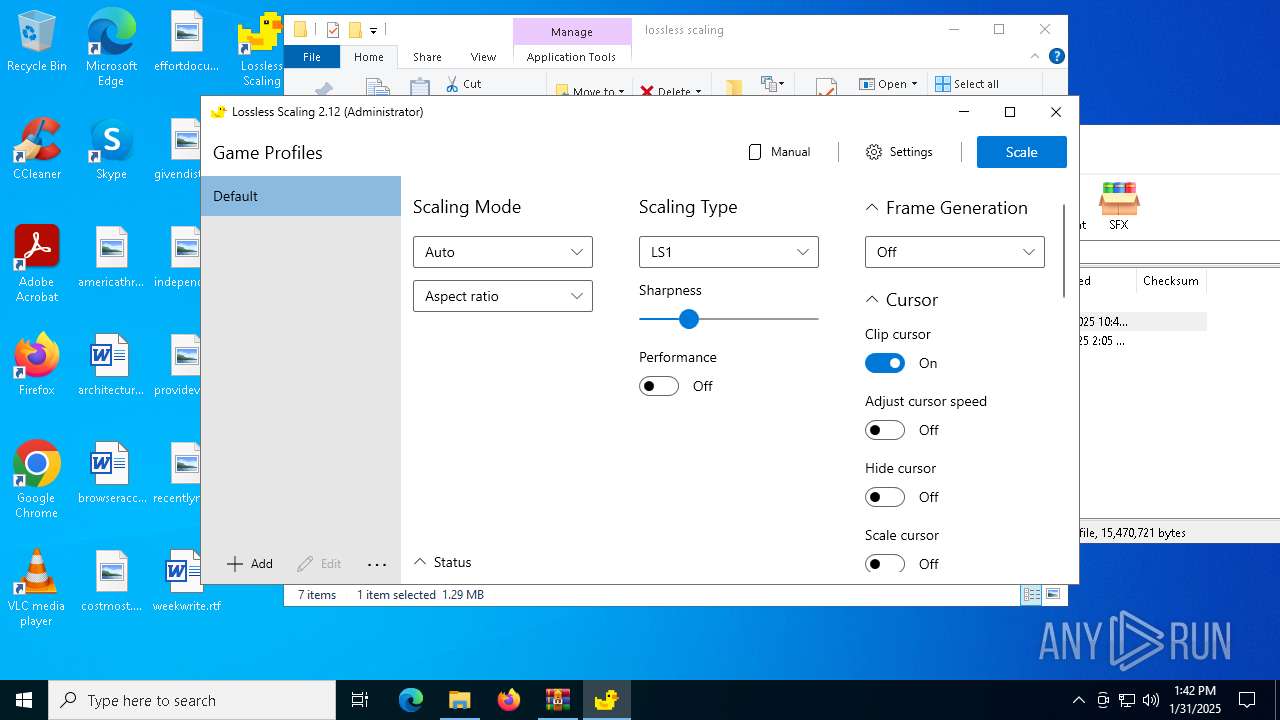This screenshot has height=720, width=1280.
Task: Click the Windows Start button
Action: [24, 700]
